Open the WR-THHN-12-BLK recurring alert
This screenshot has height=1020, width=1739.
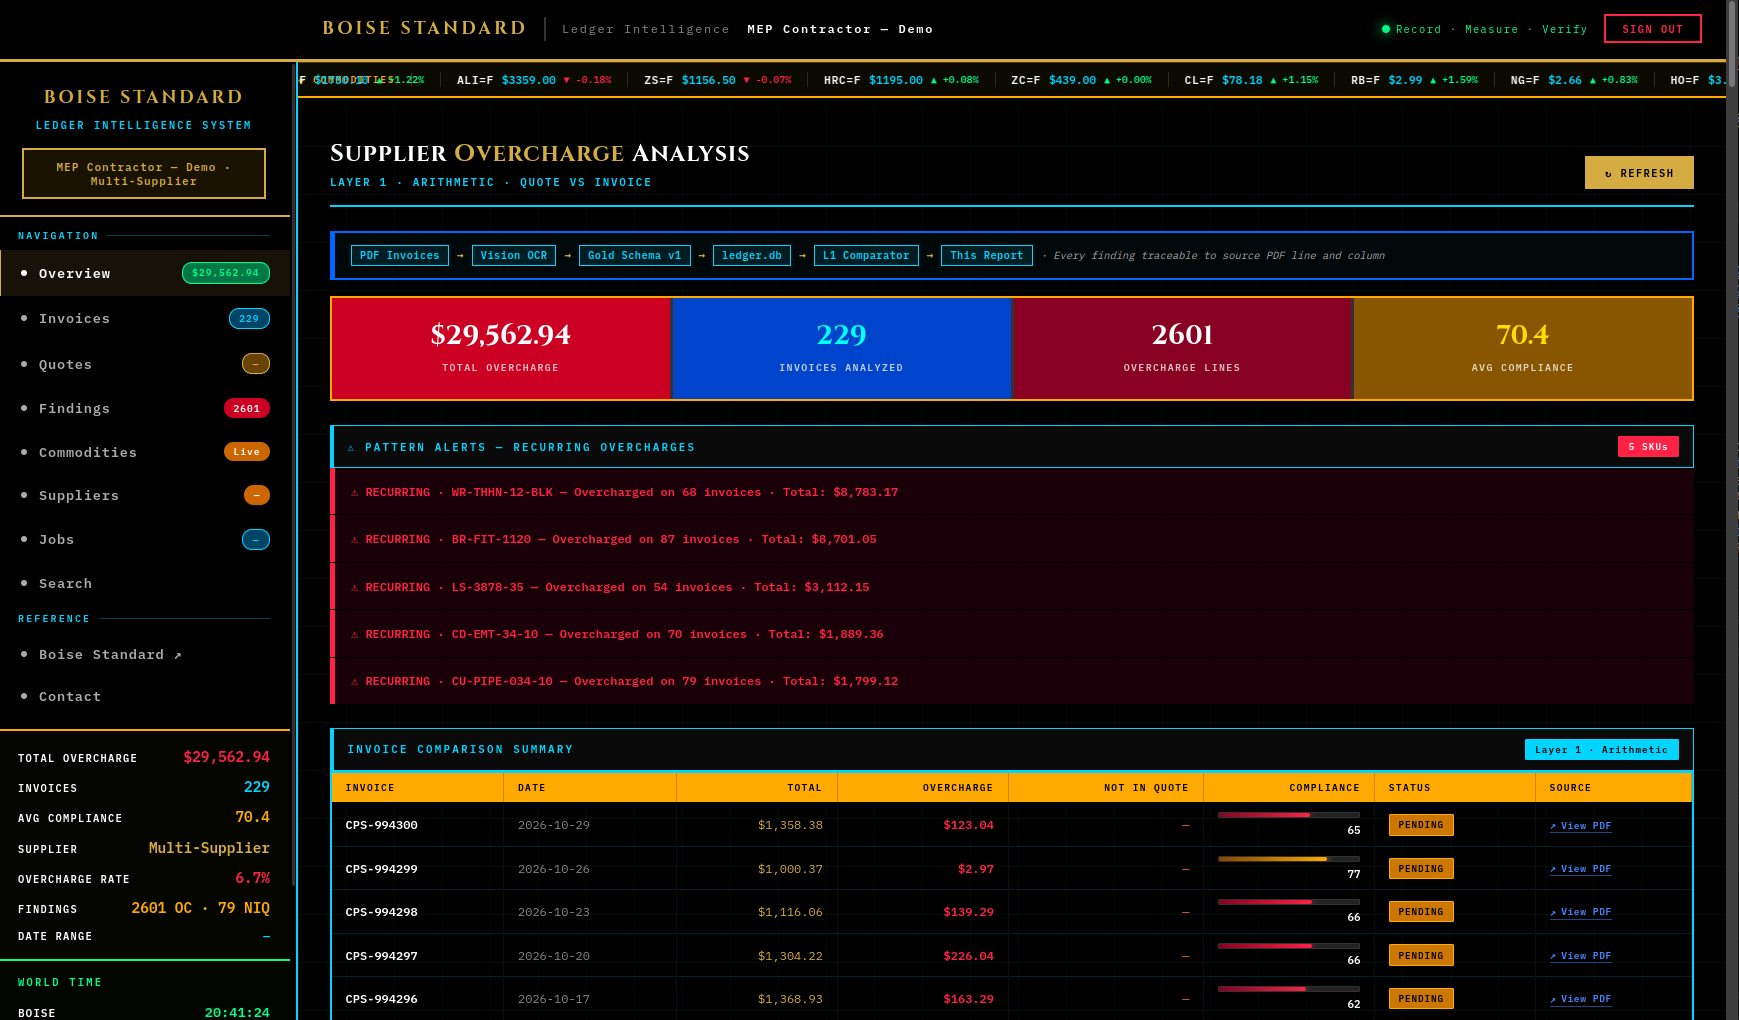coord(1012,492)
